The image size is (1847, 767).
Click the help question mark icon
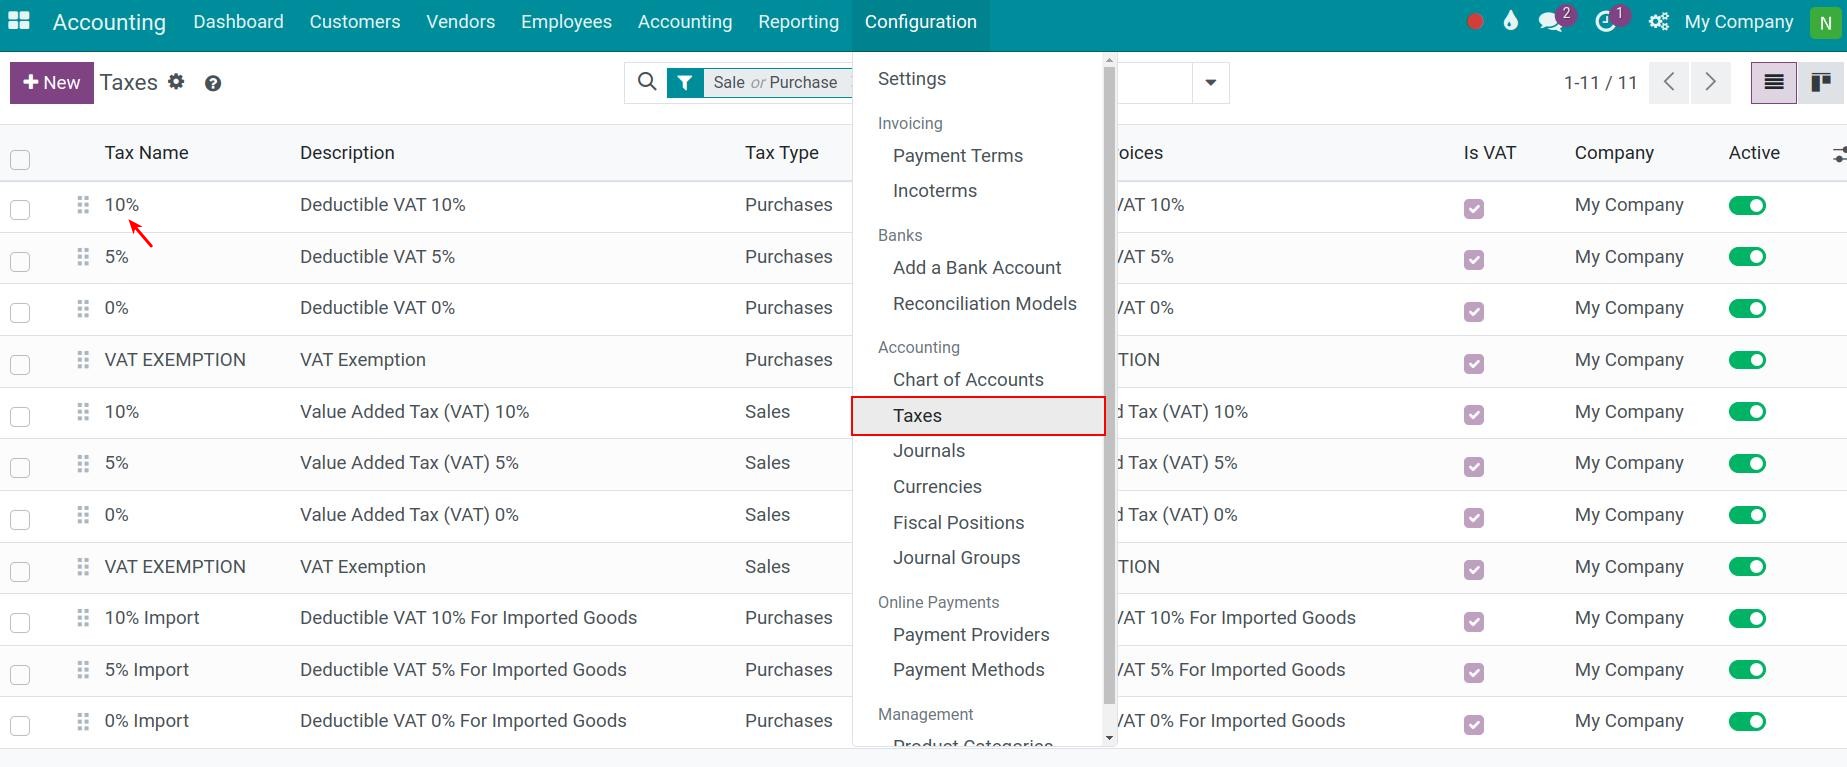[213, 83]
